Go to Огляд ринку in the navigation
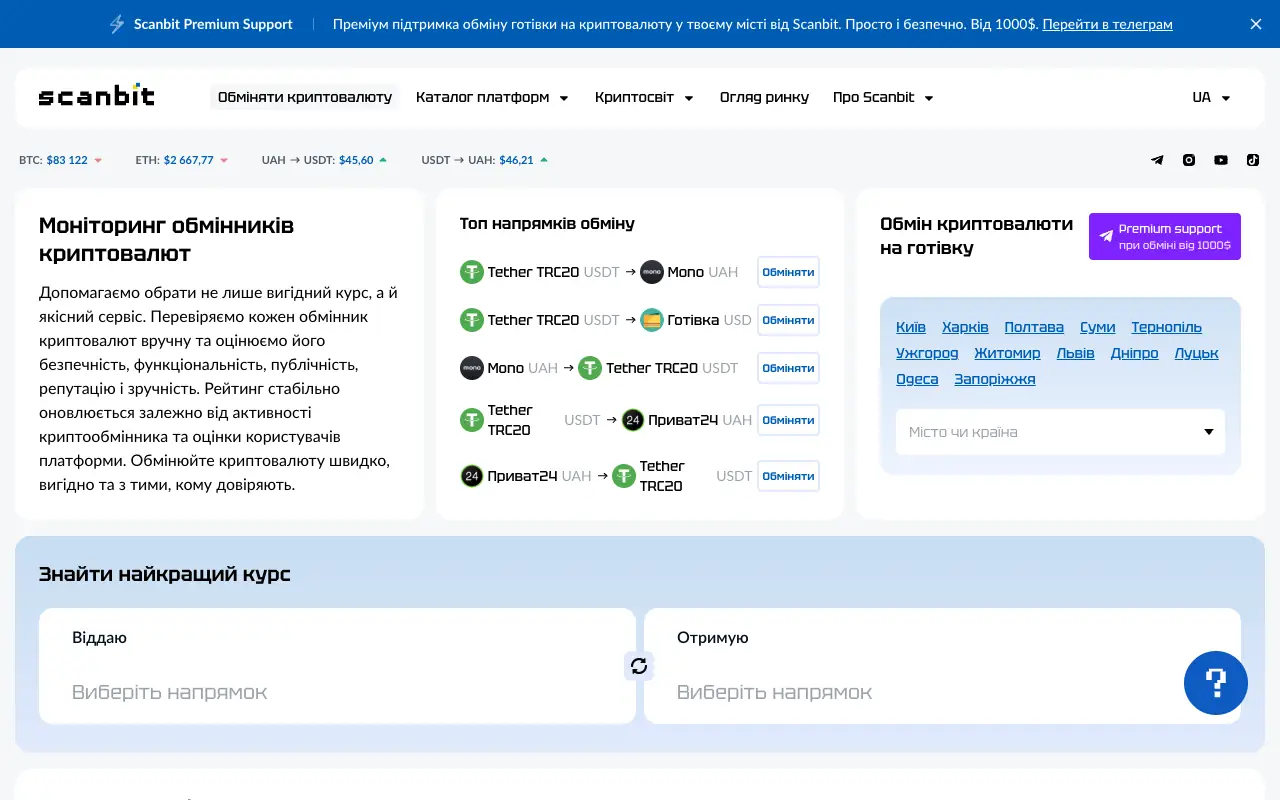This screenshot has width=1280, height=800. coord(765,97)
